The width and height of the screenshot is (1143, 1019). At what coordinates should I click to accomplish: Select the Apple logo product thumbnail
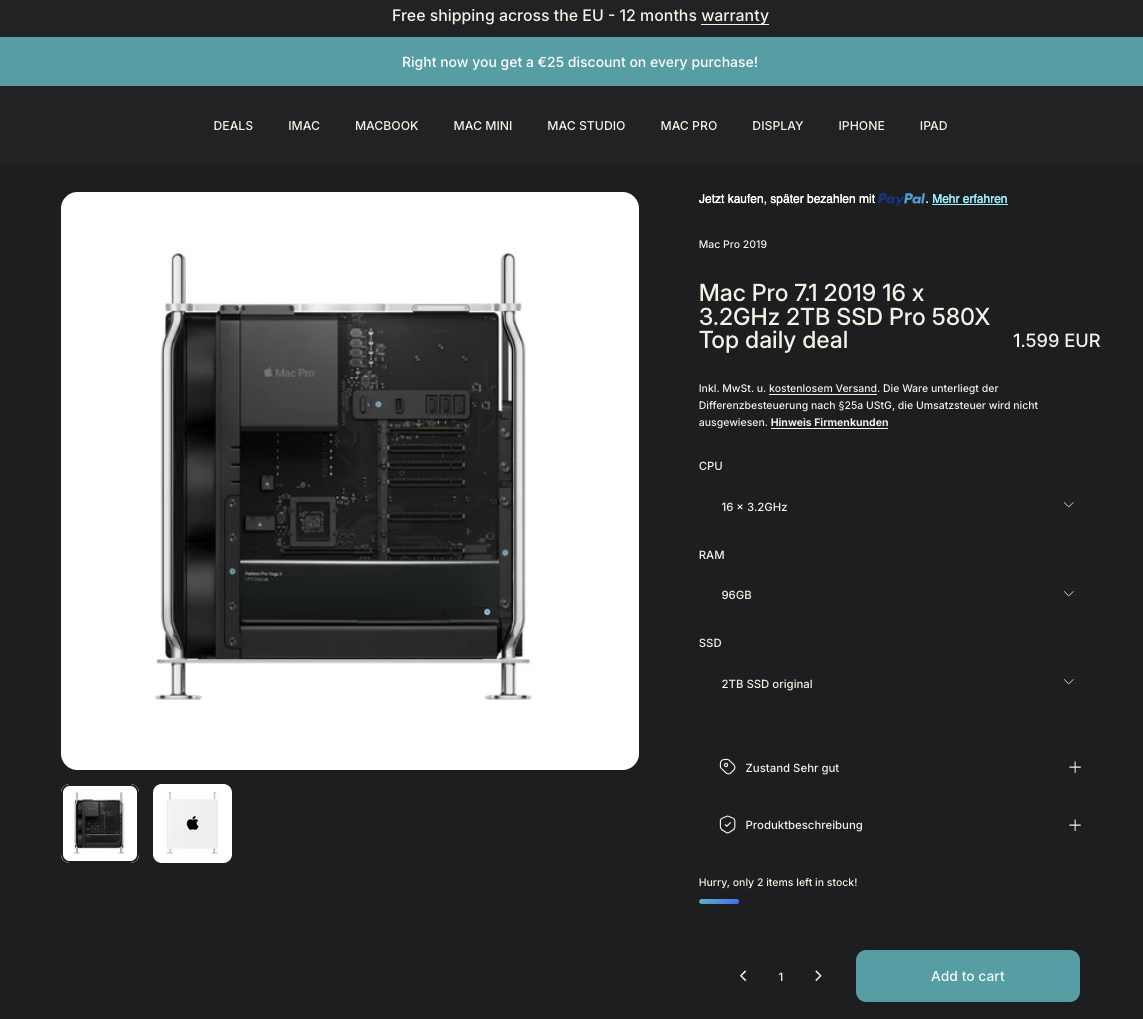click(192, 823)
